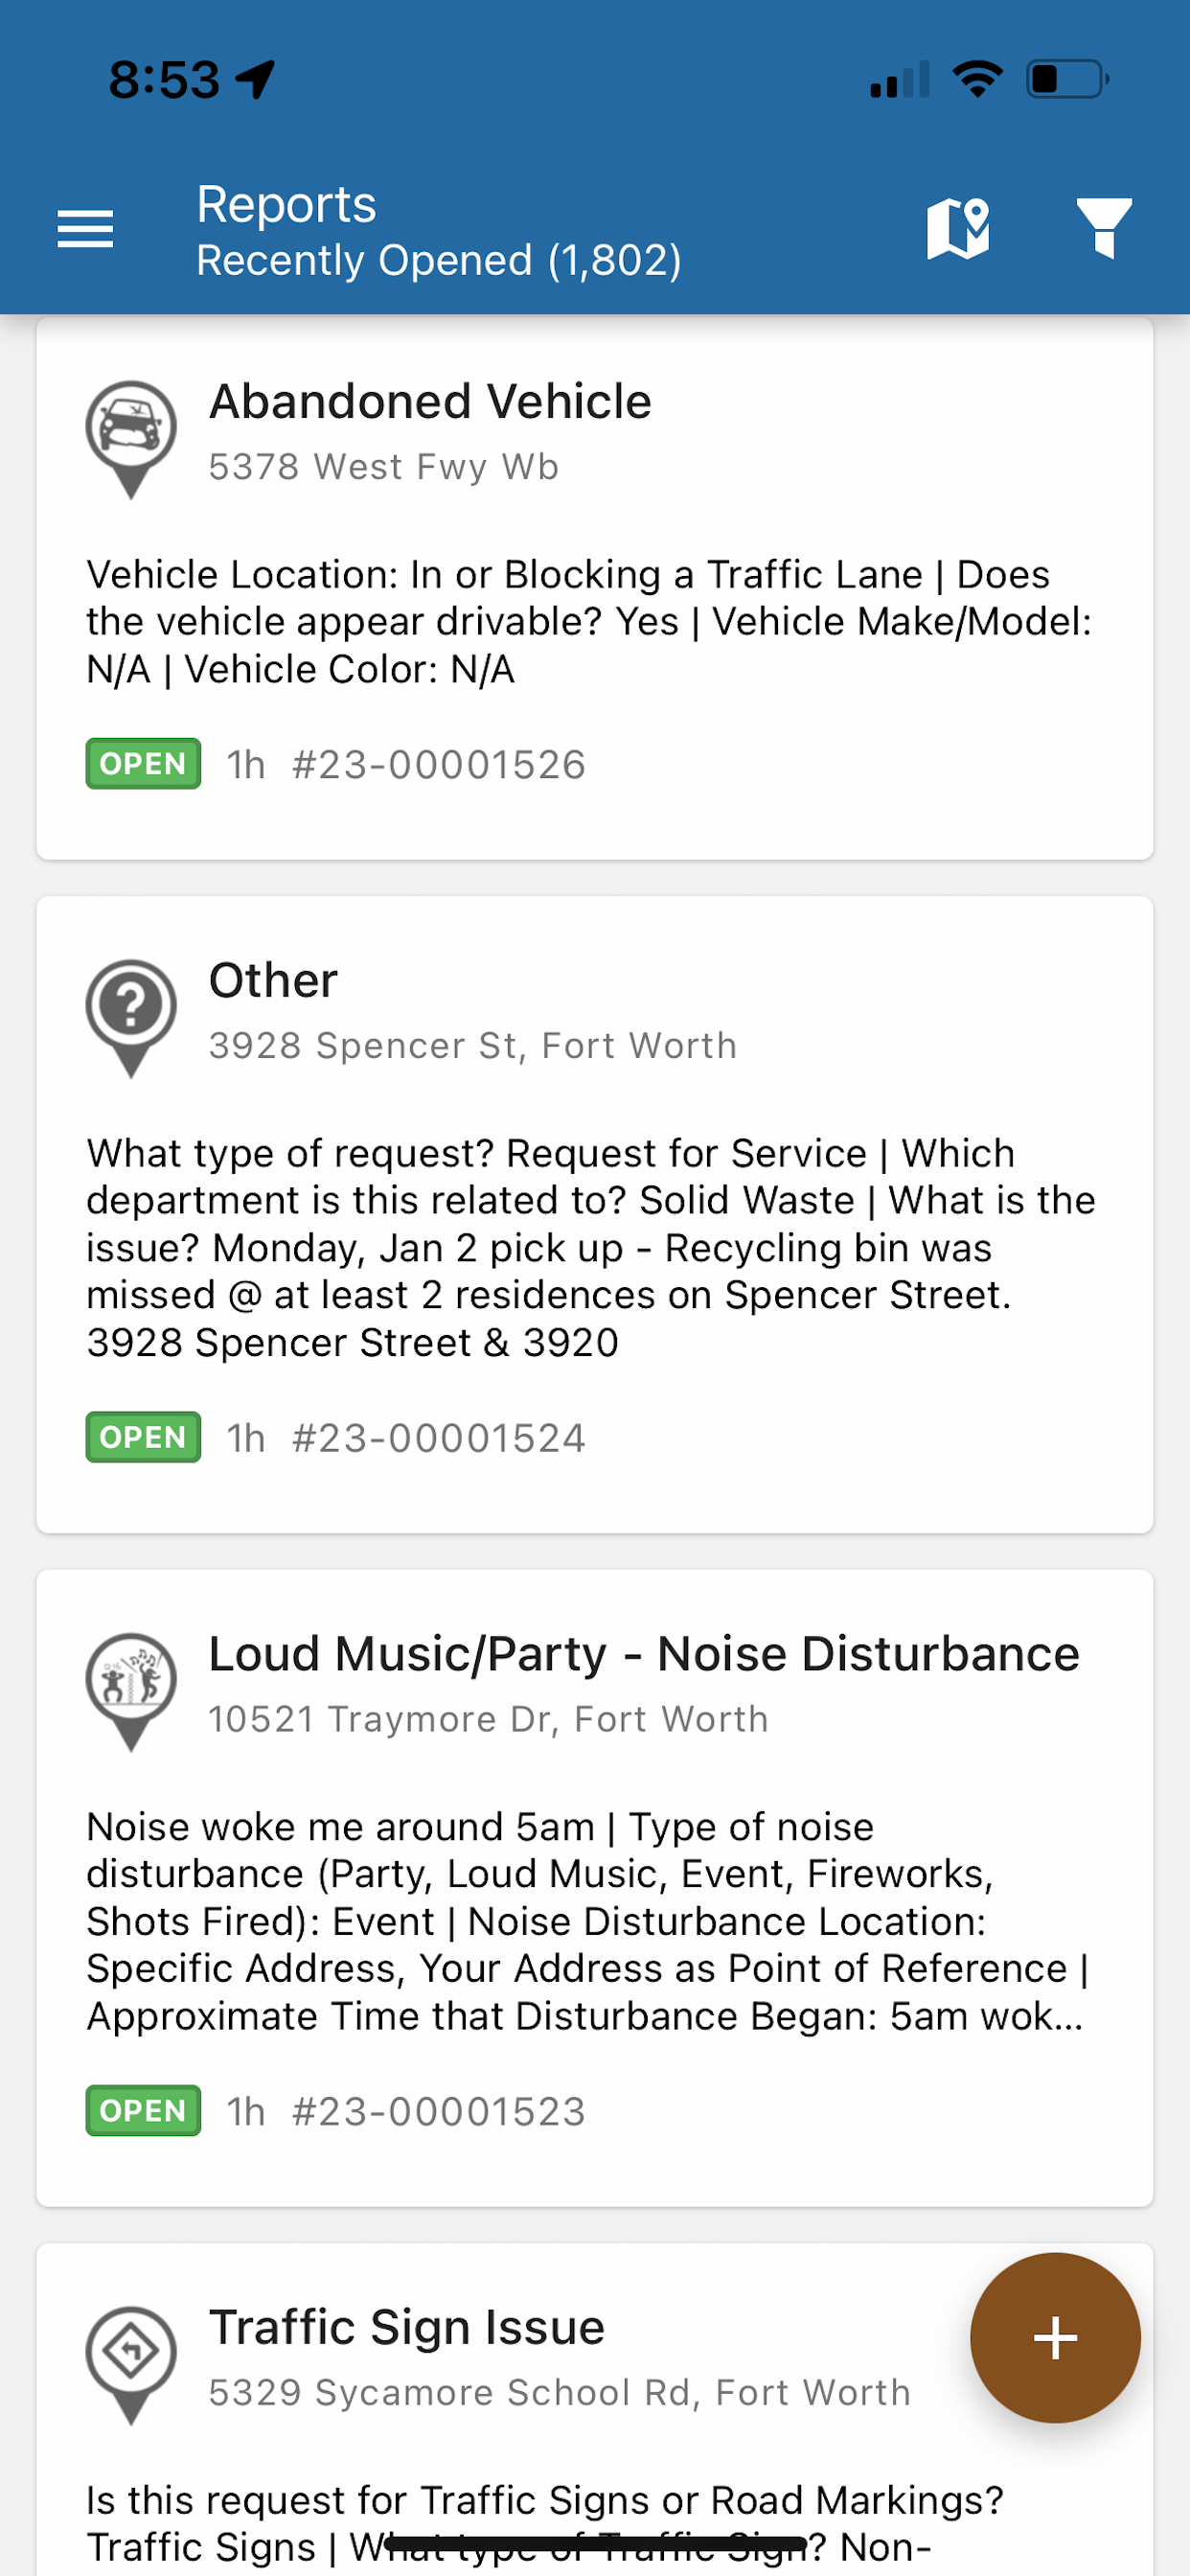Tap the Abandoned Vehicle pin icon
This screenshot has height=2576, width=1190.
131,434
